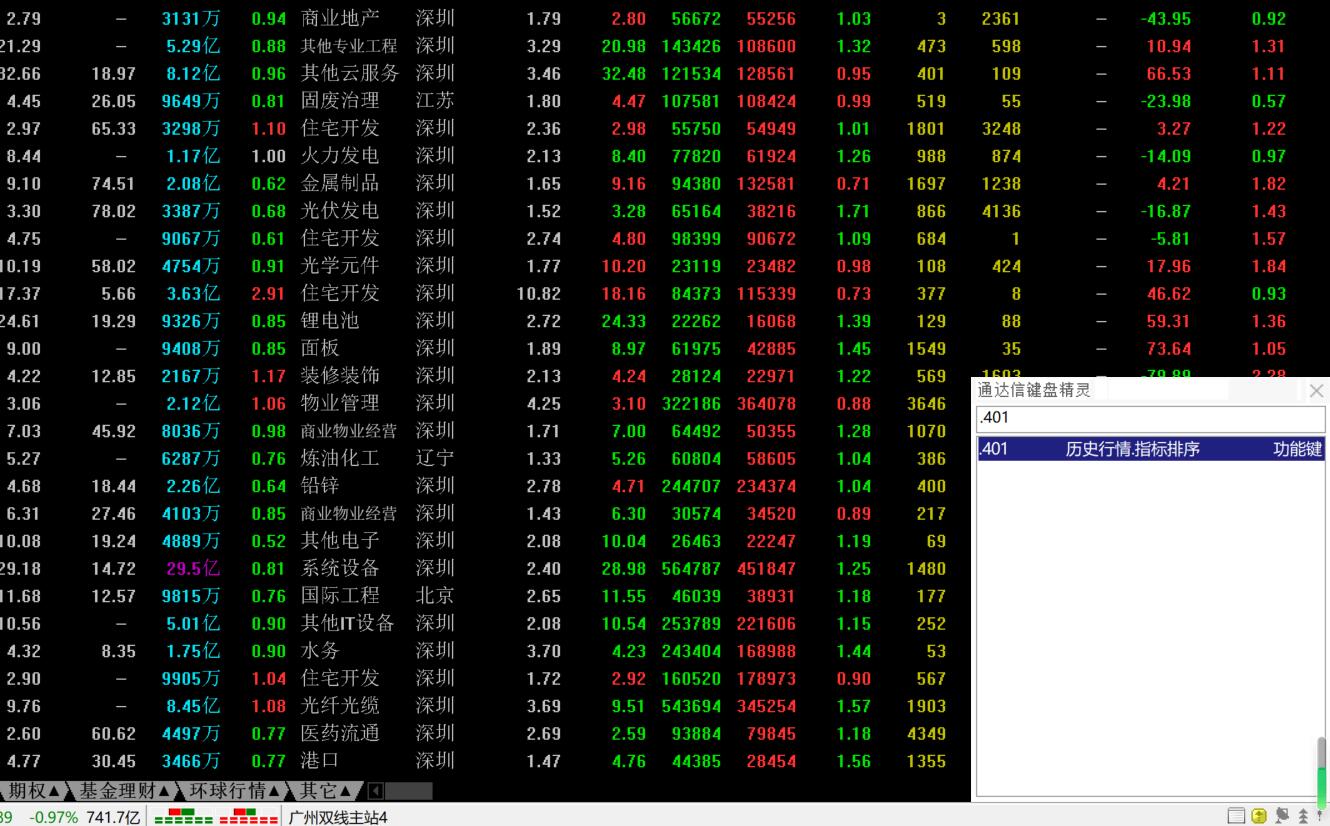Click the 广州双线主站4 server status text

338,816
